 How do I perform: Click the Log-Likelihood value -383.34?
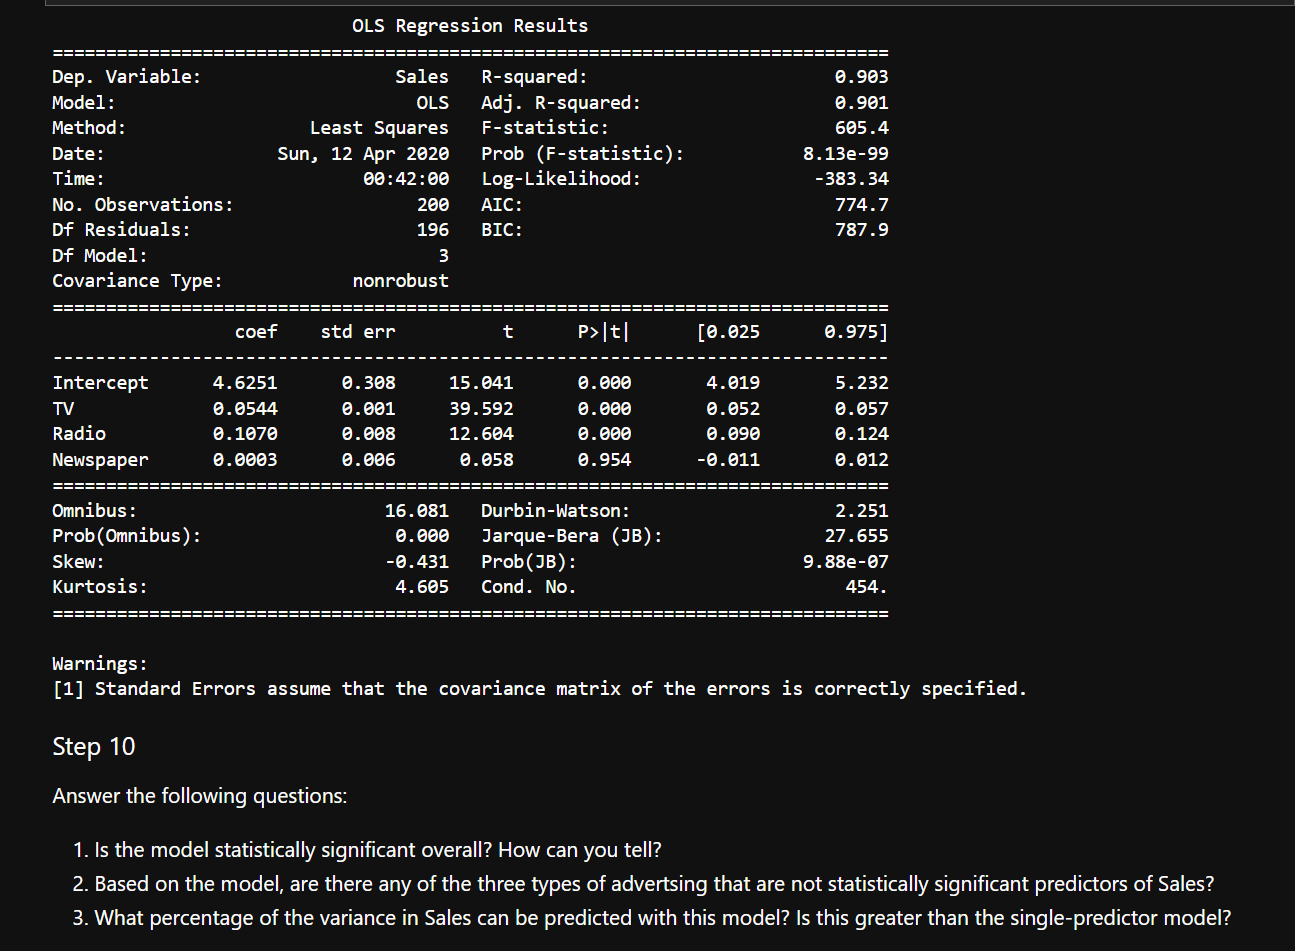(854, 178)
